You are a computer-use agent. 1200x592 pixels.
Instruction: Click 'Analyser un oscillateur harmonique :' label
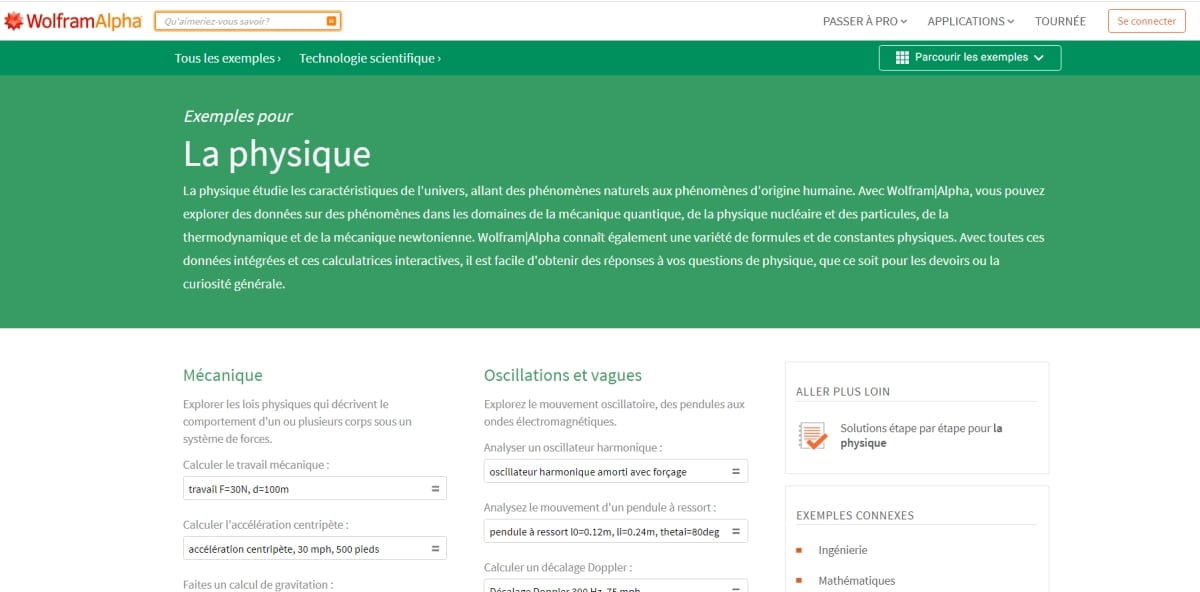point(573,447)
